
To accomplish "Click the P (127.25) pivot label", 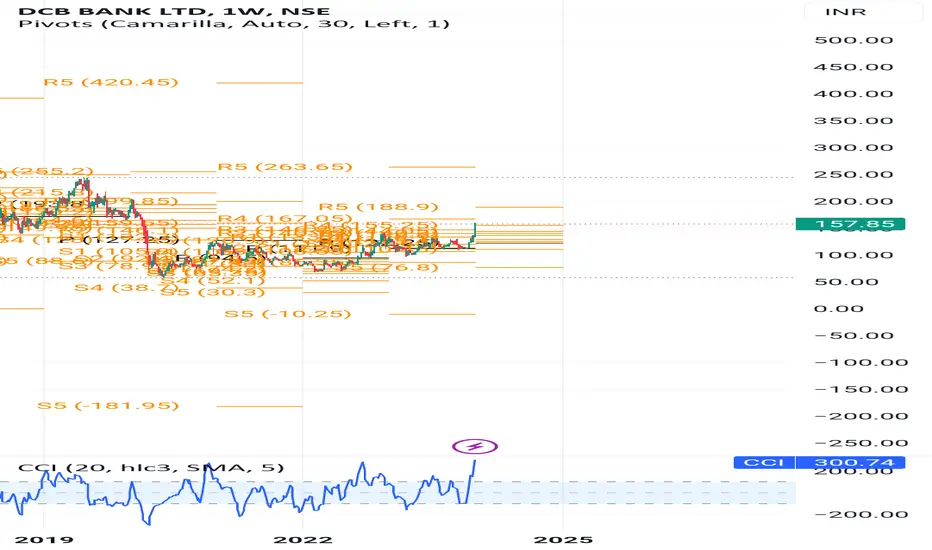I will (x=118, y=240).
